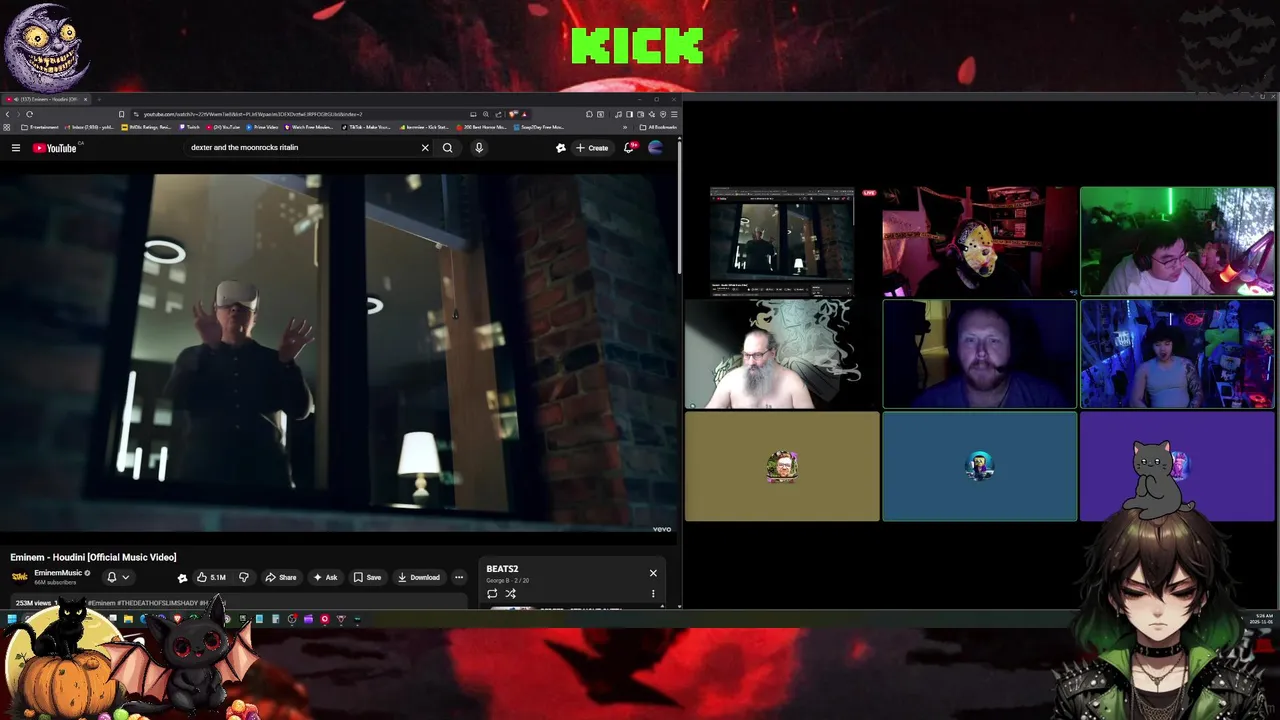Download the video
1280x720 pixels.
point(418,577)
